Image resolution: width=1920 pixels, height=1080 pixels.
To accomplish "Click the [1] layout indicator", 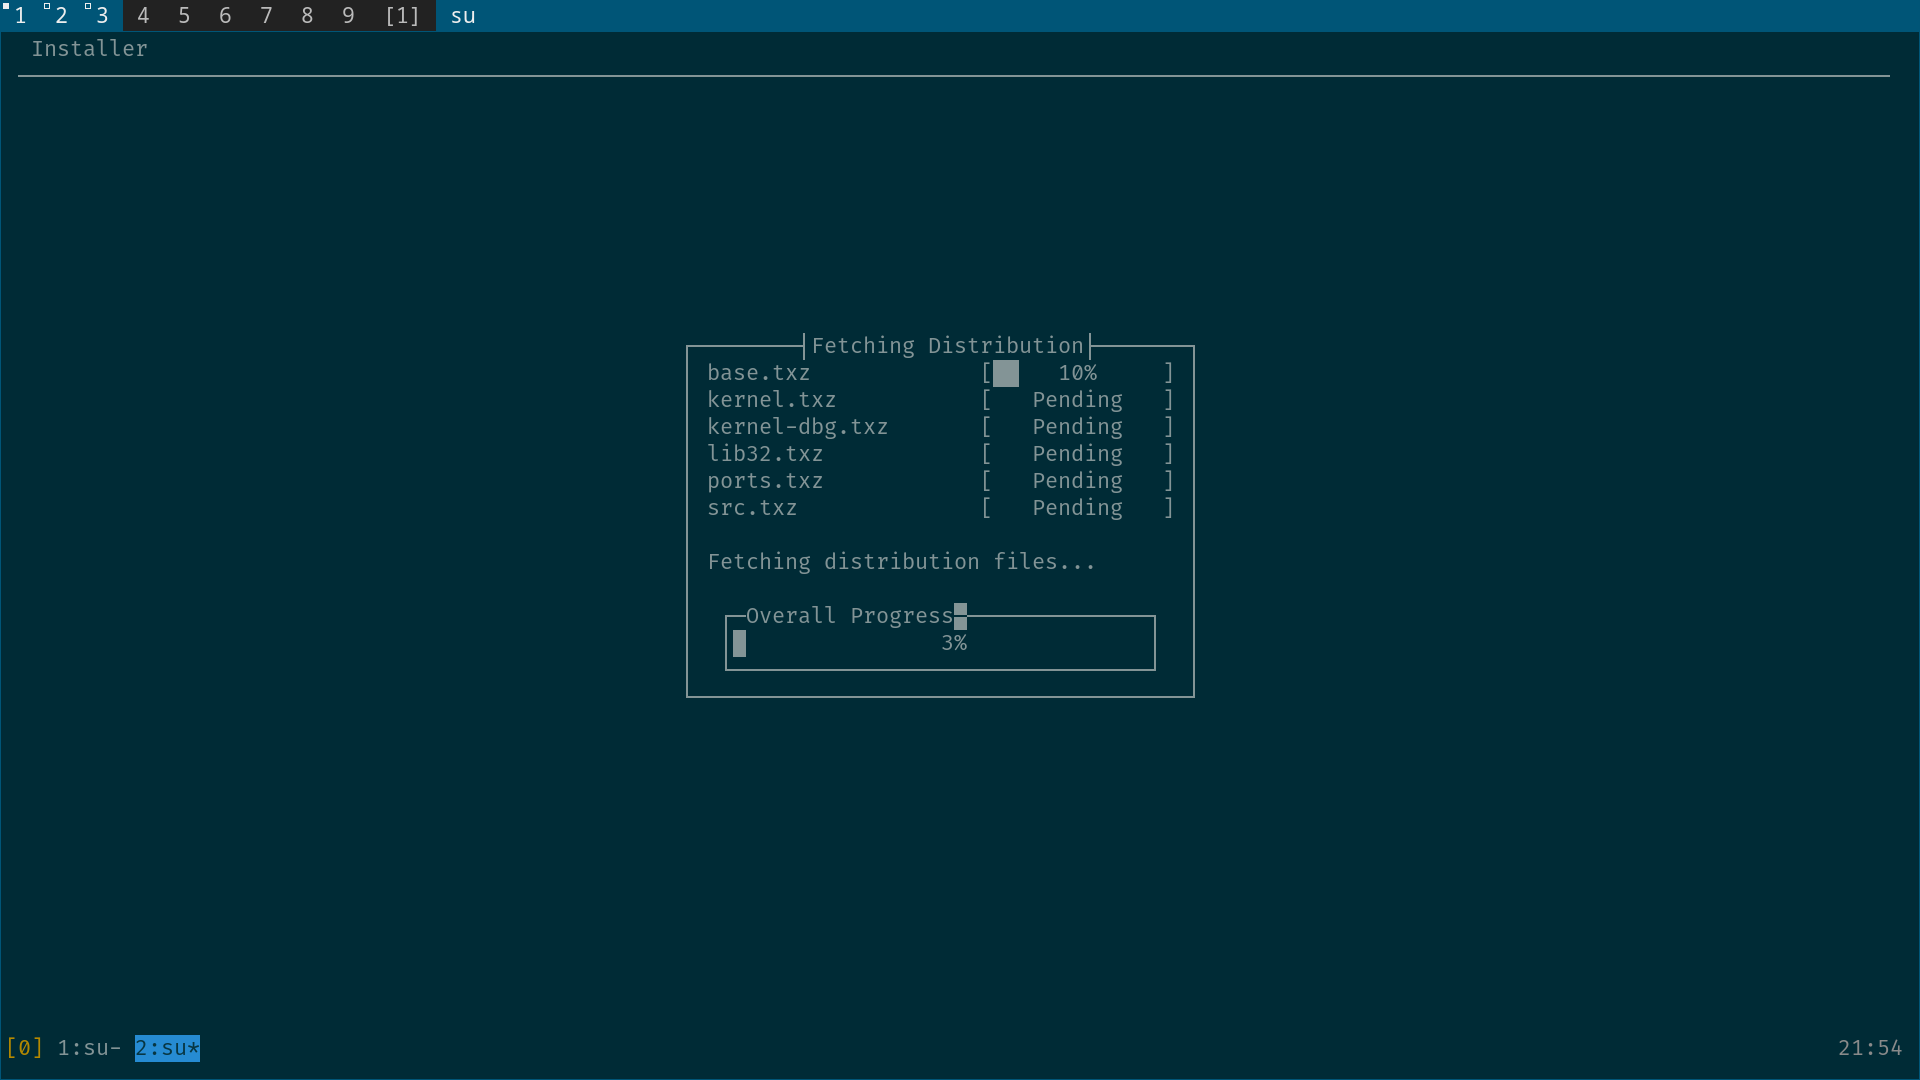I will 402,15.
